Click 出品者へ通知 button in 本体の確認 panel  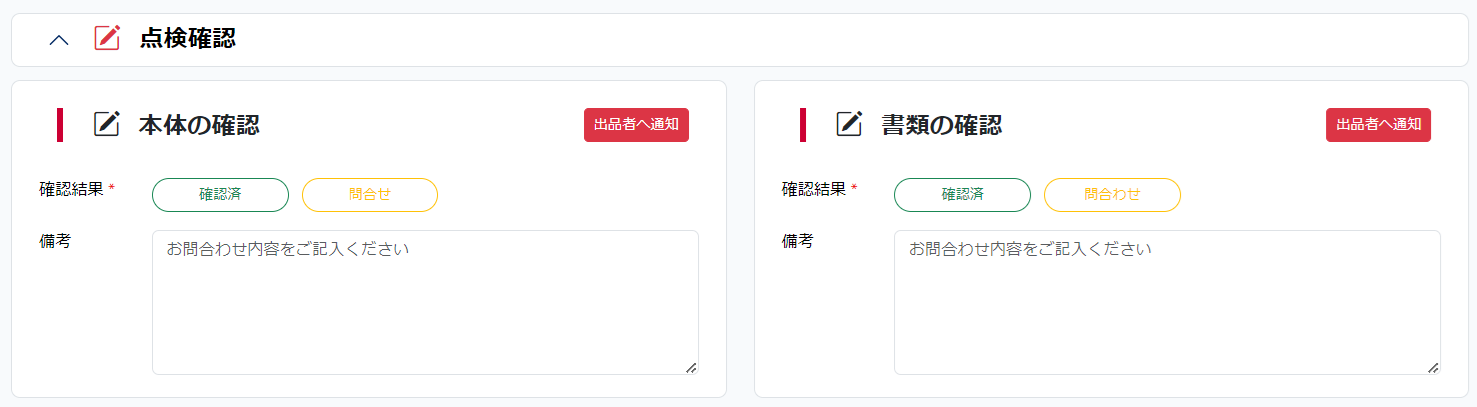636,125
